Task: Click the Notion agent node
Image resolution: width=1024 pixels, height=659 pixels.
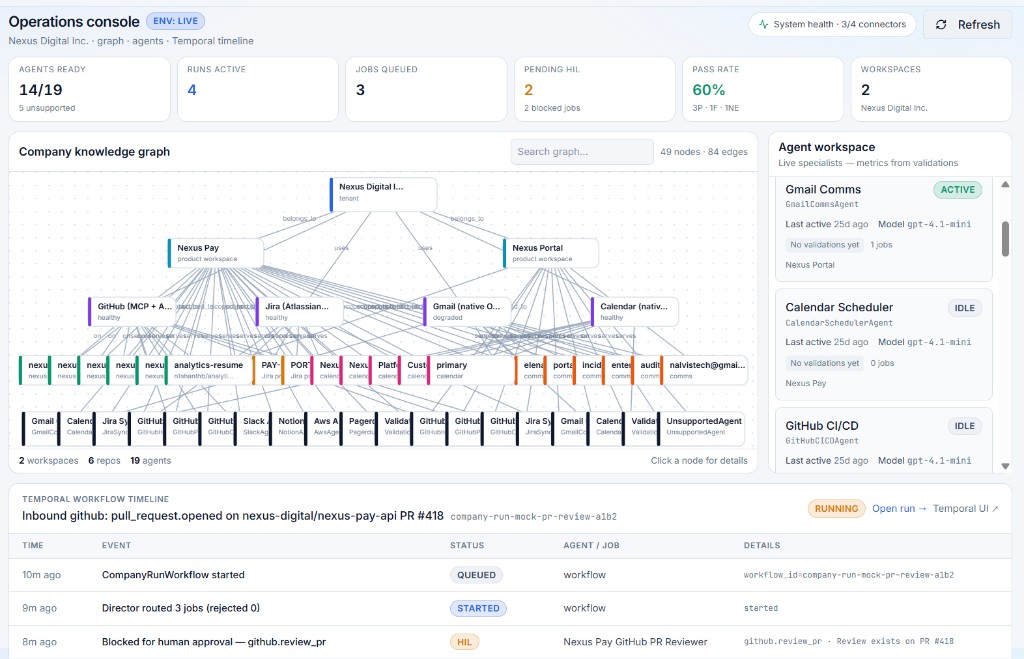Action: coord(287,426)
